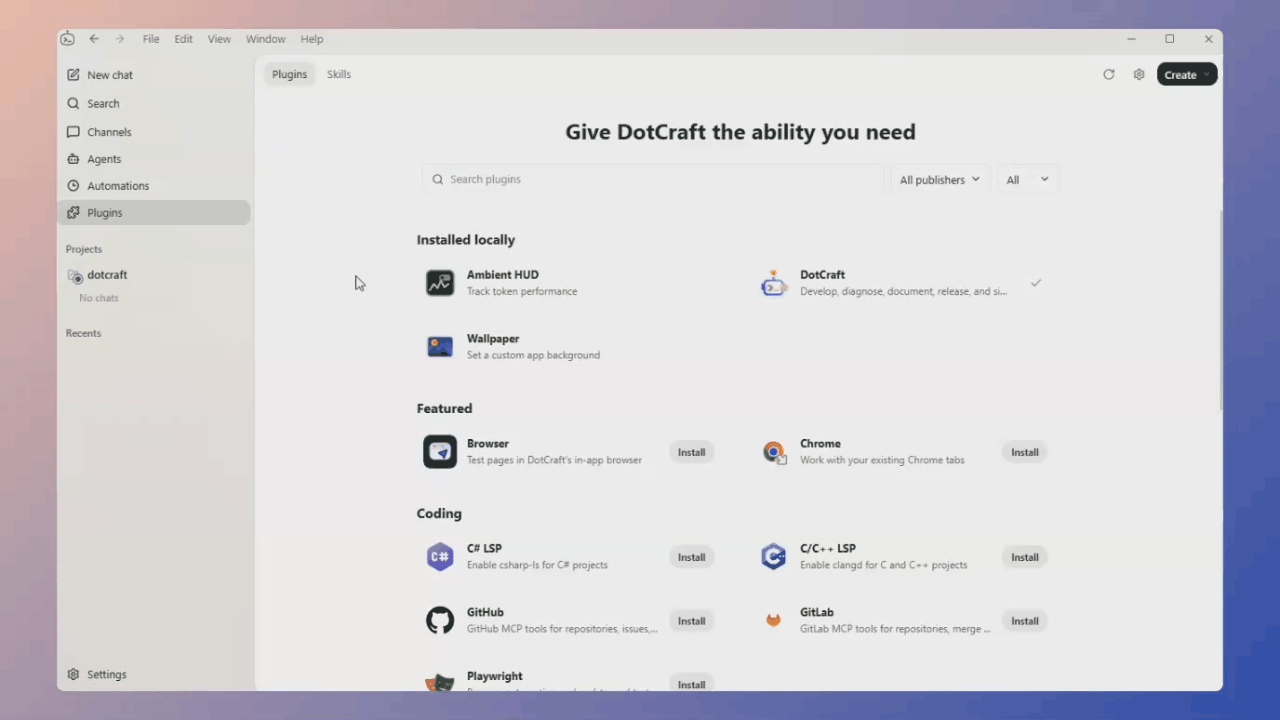The image size is (1280, 720).
Task: Click the "Enable clangd for C and C++ projects" text
Action: click(884, 565)
